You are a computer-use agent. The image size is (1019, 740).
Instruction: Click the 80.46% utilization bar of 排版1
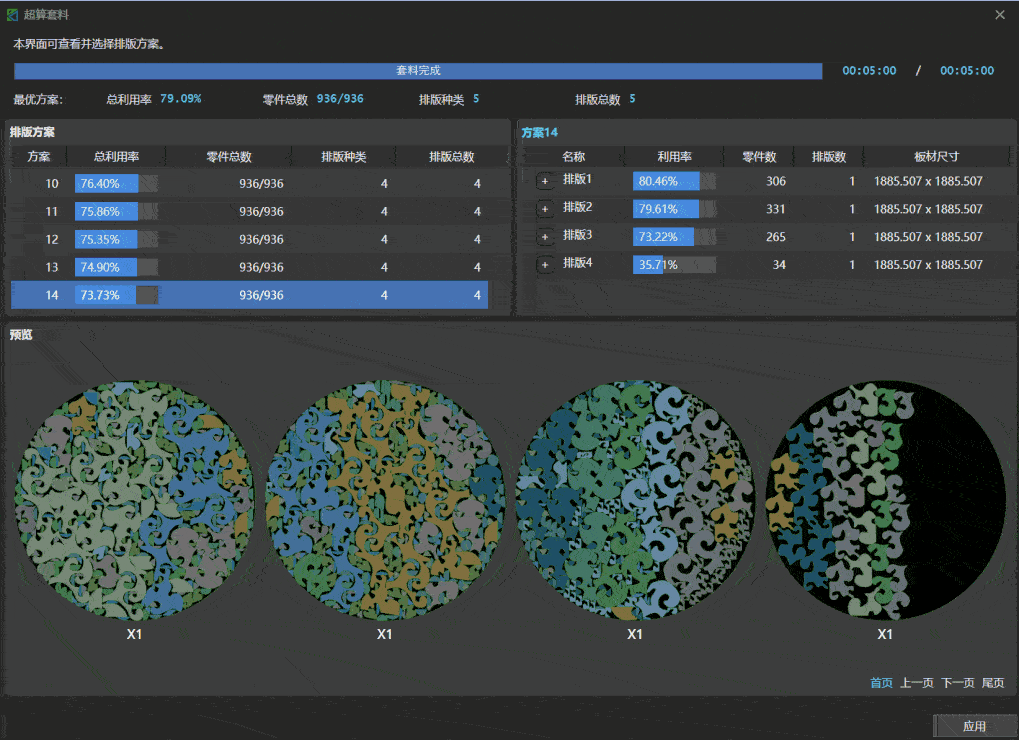pos(674,181)
